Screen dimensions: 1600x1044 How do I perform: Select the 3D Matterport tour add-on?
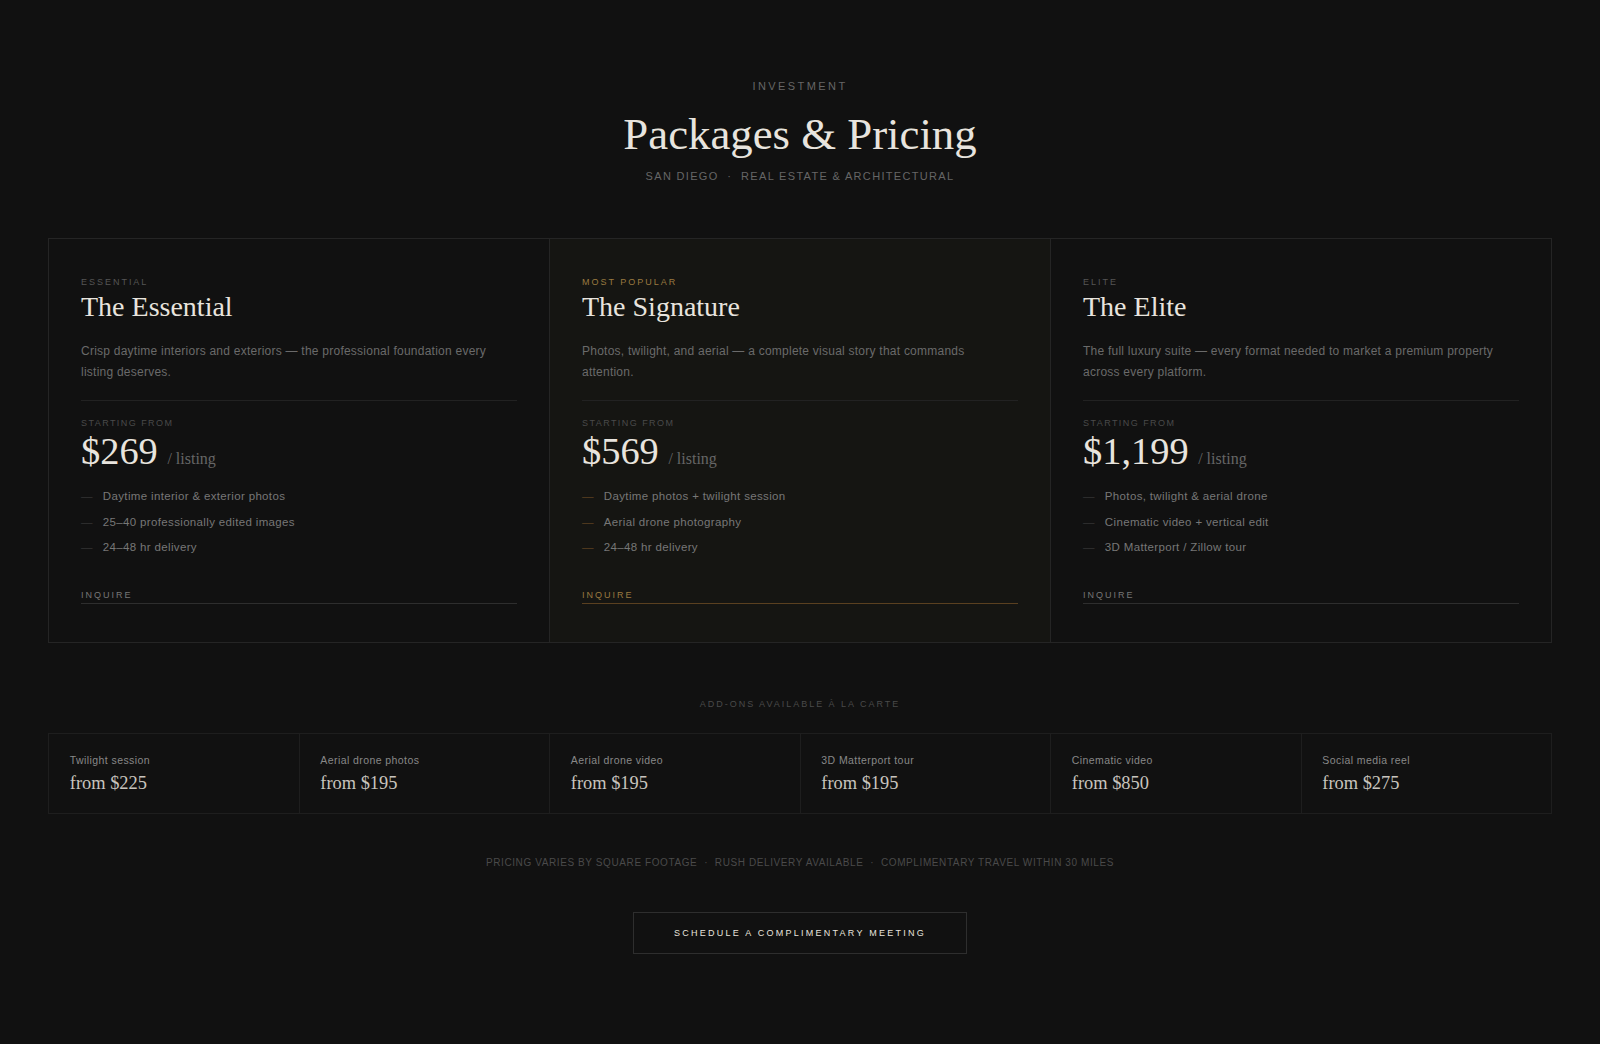pyautogui.click(x=925, y=773)
